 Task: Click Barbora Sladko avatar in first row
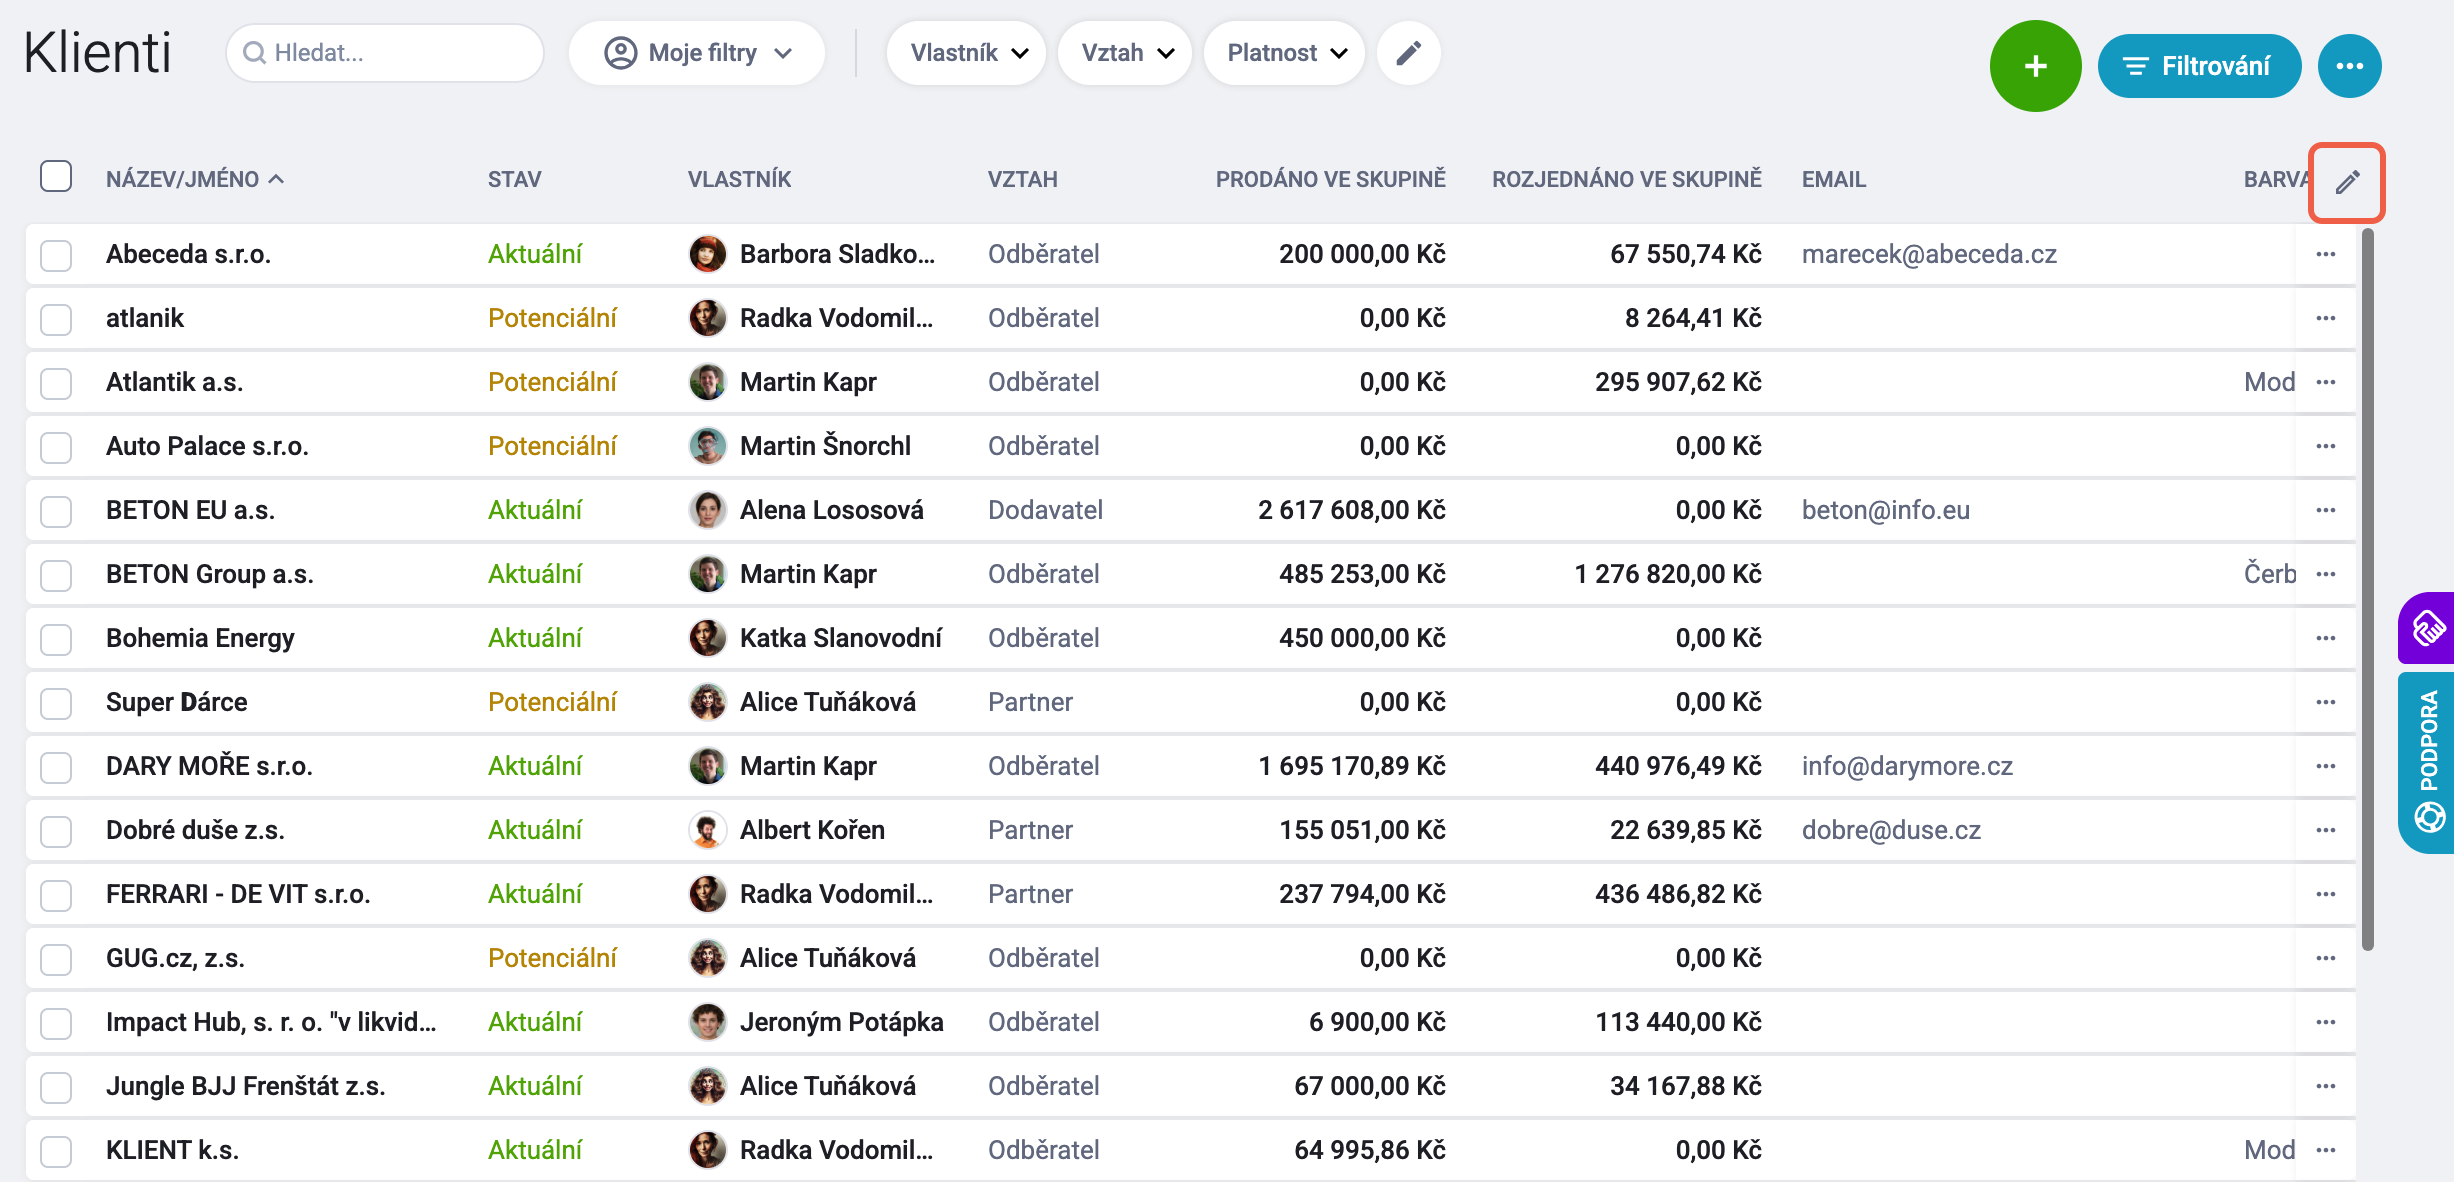(x=707, y=254)
